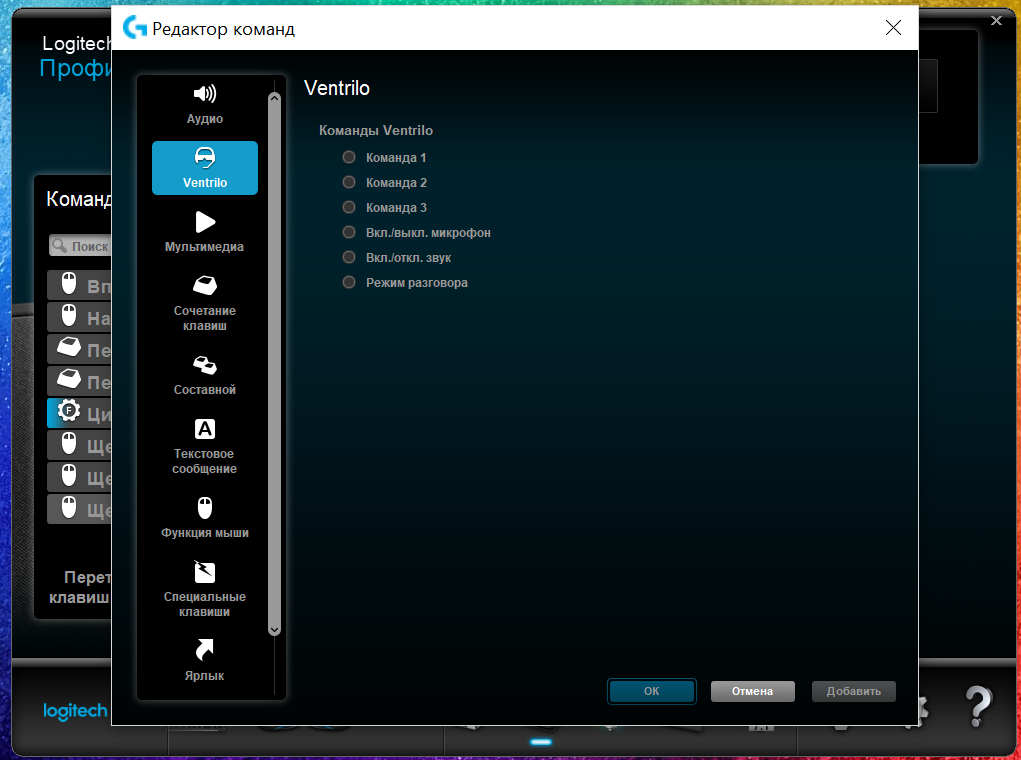Select the Режим разговора radio button
The height and width of the screenshot is (760, 1021).
click(349, 282)
